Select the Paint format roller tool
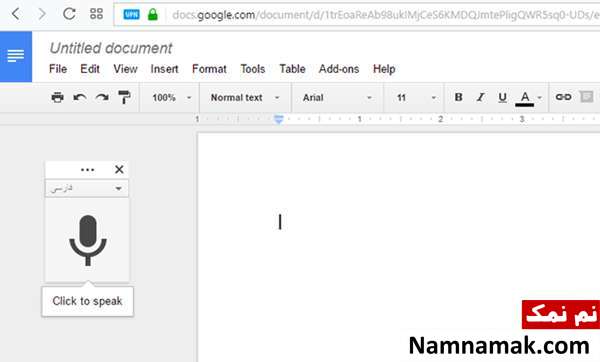This screenshot has height=362, width=600. pyautogui.click(x=124, y=98)
